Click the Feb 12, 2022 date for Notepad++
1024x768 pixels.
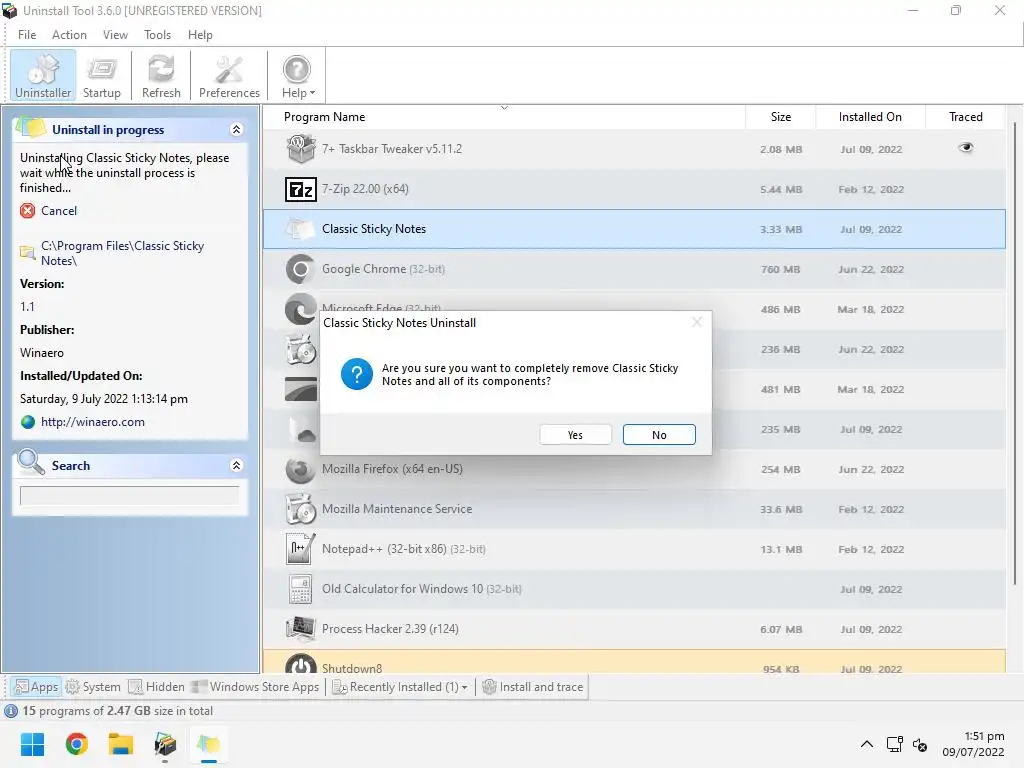click(x=871, y=549)
